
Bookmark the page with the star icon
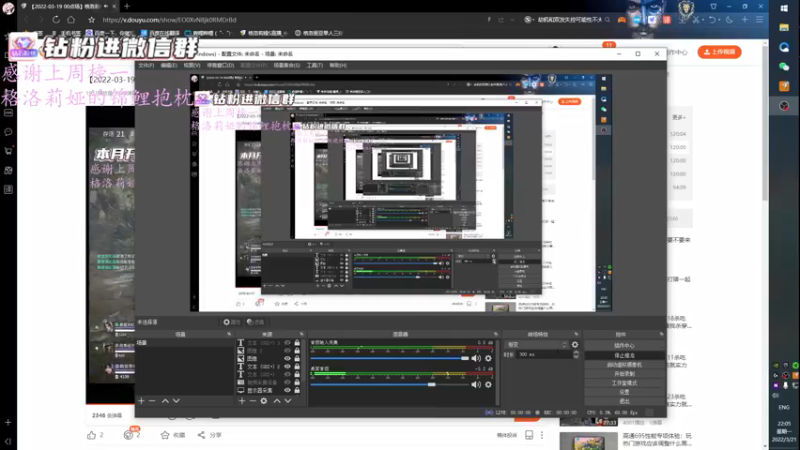(x=91, y=19)
